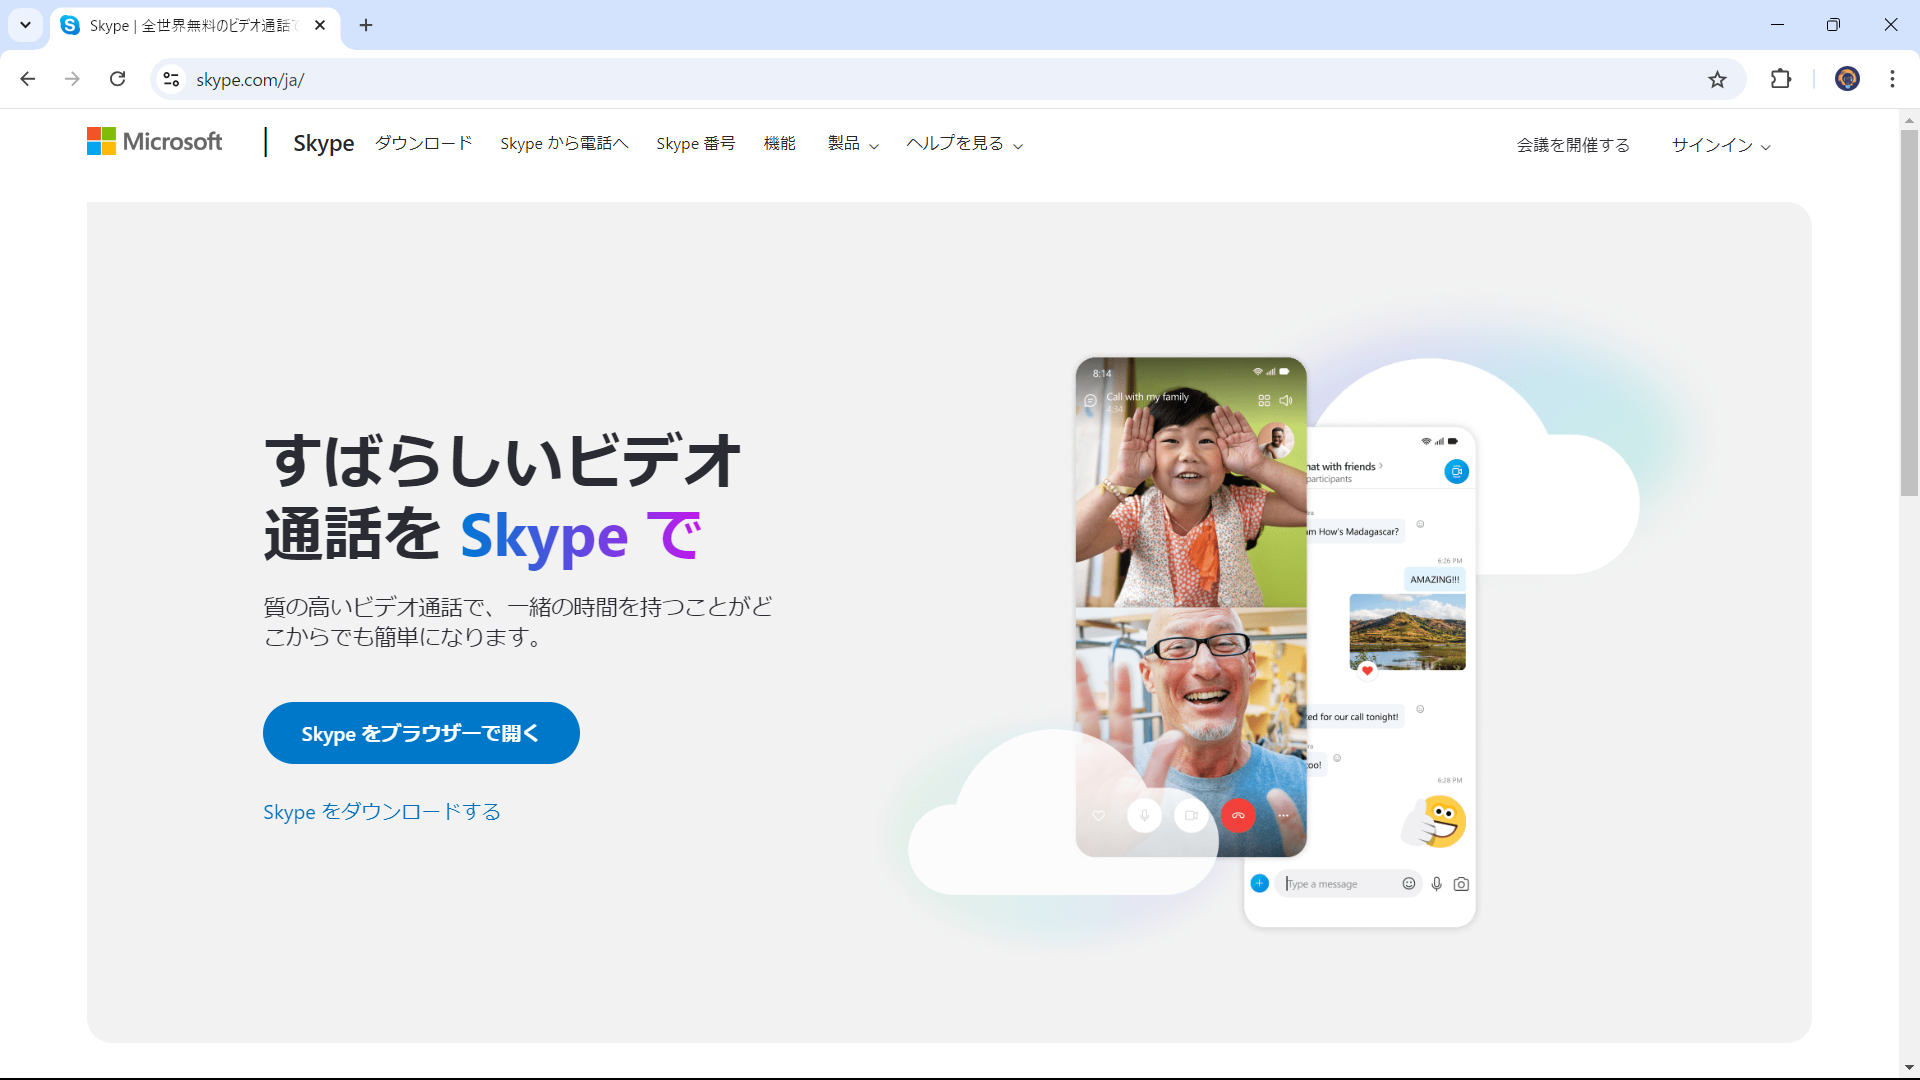Open a new browser tab

tap(366, 25)
